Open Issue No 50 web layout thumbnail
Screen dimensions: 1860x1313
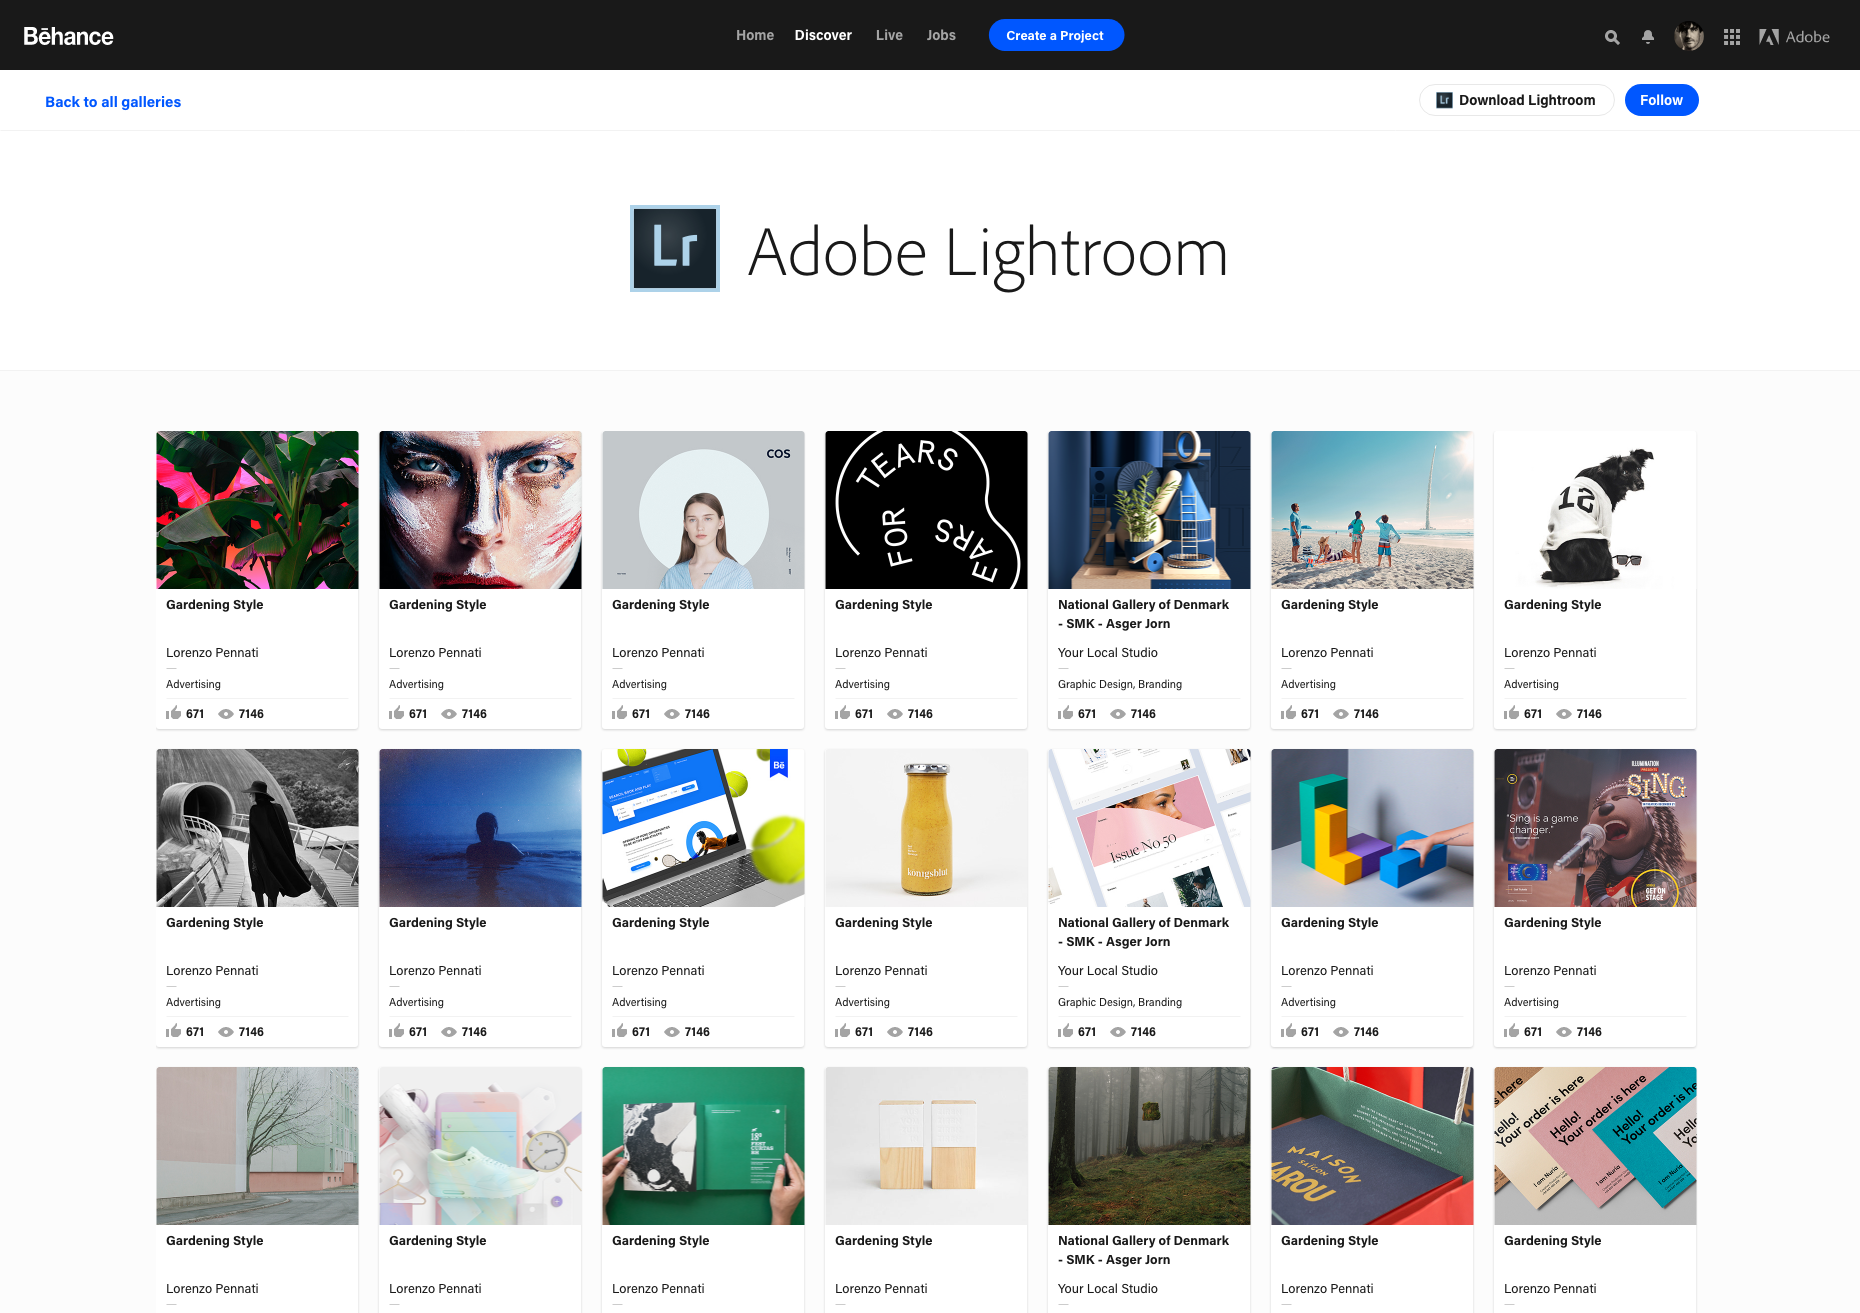point(1149,828)
